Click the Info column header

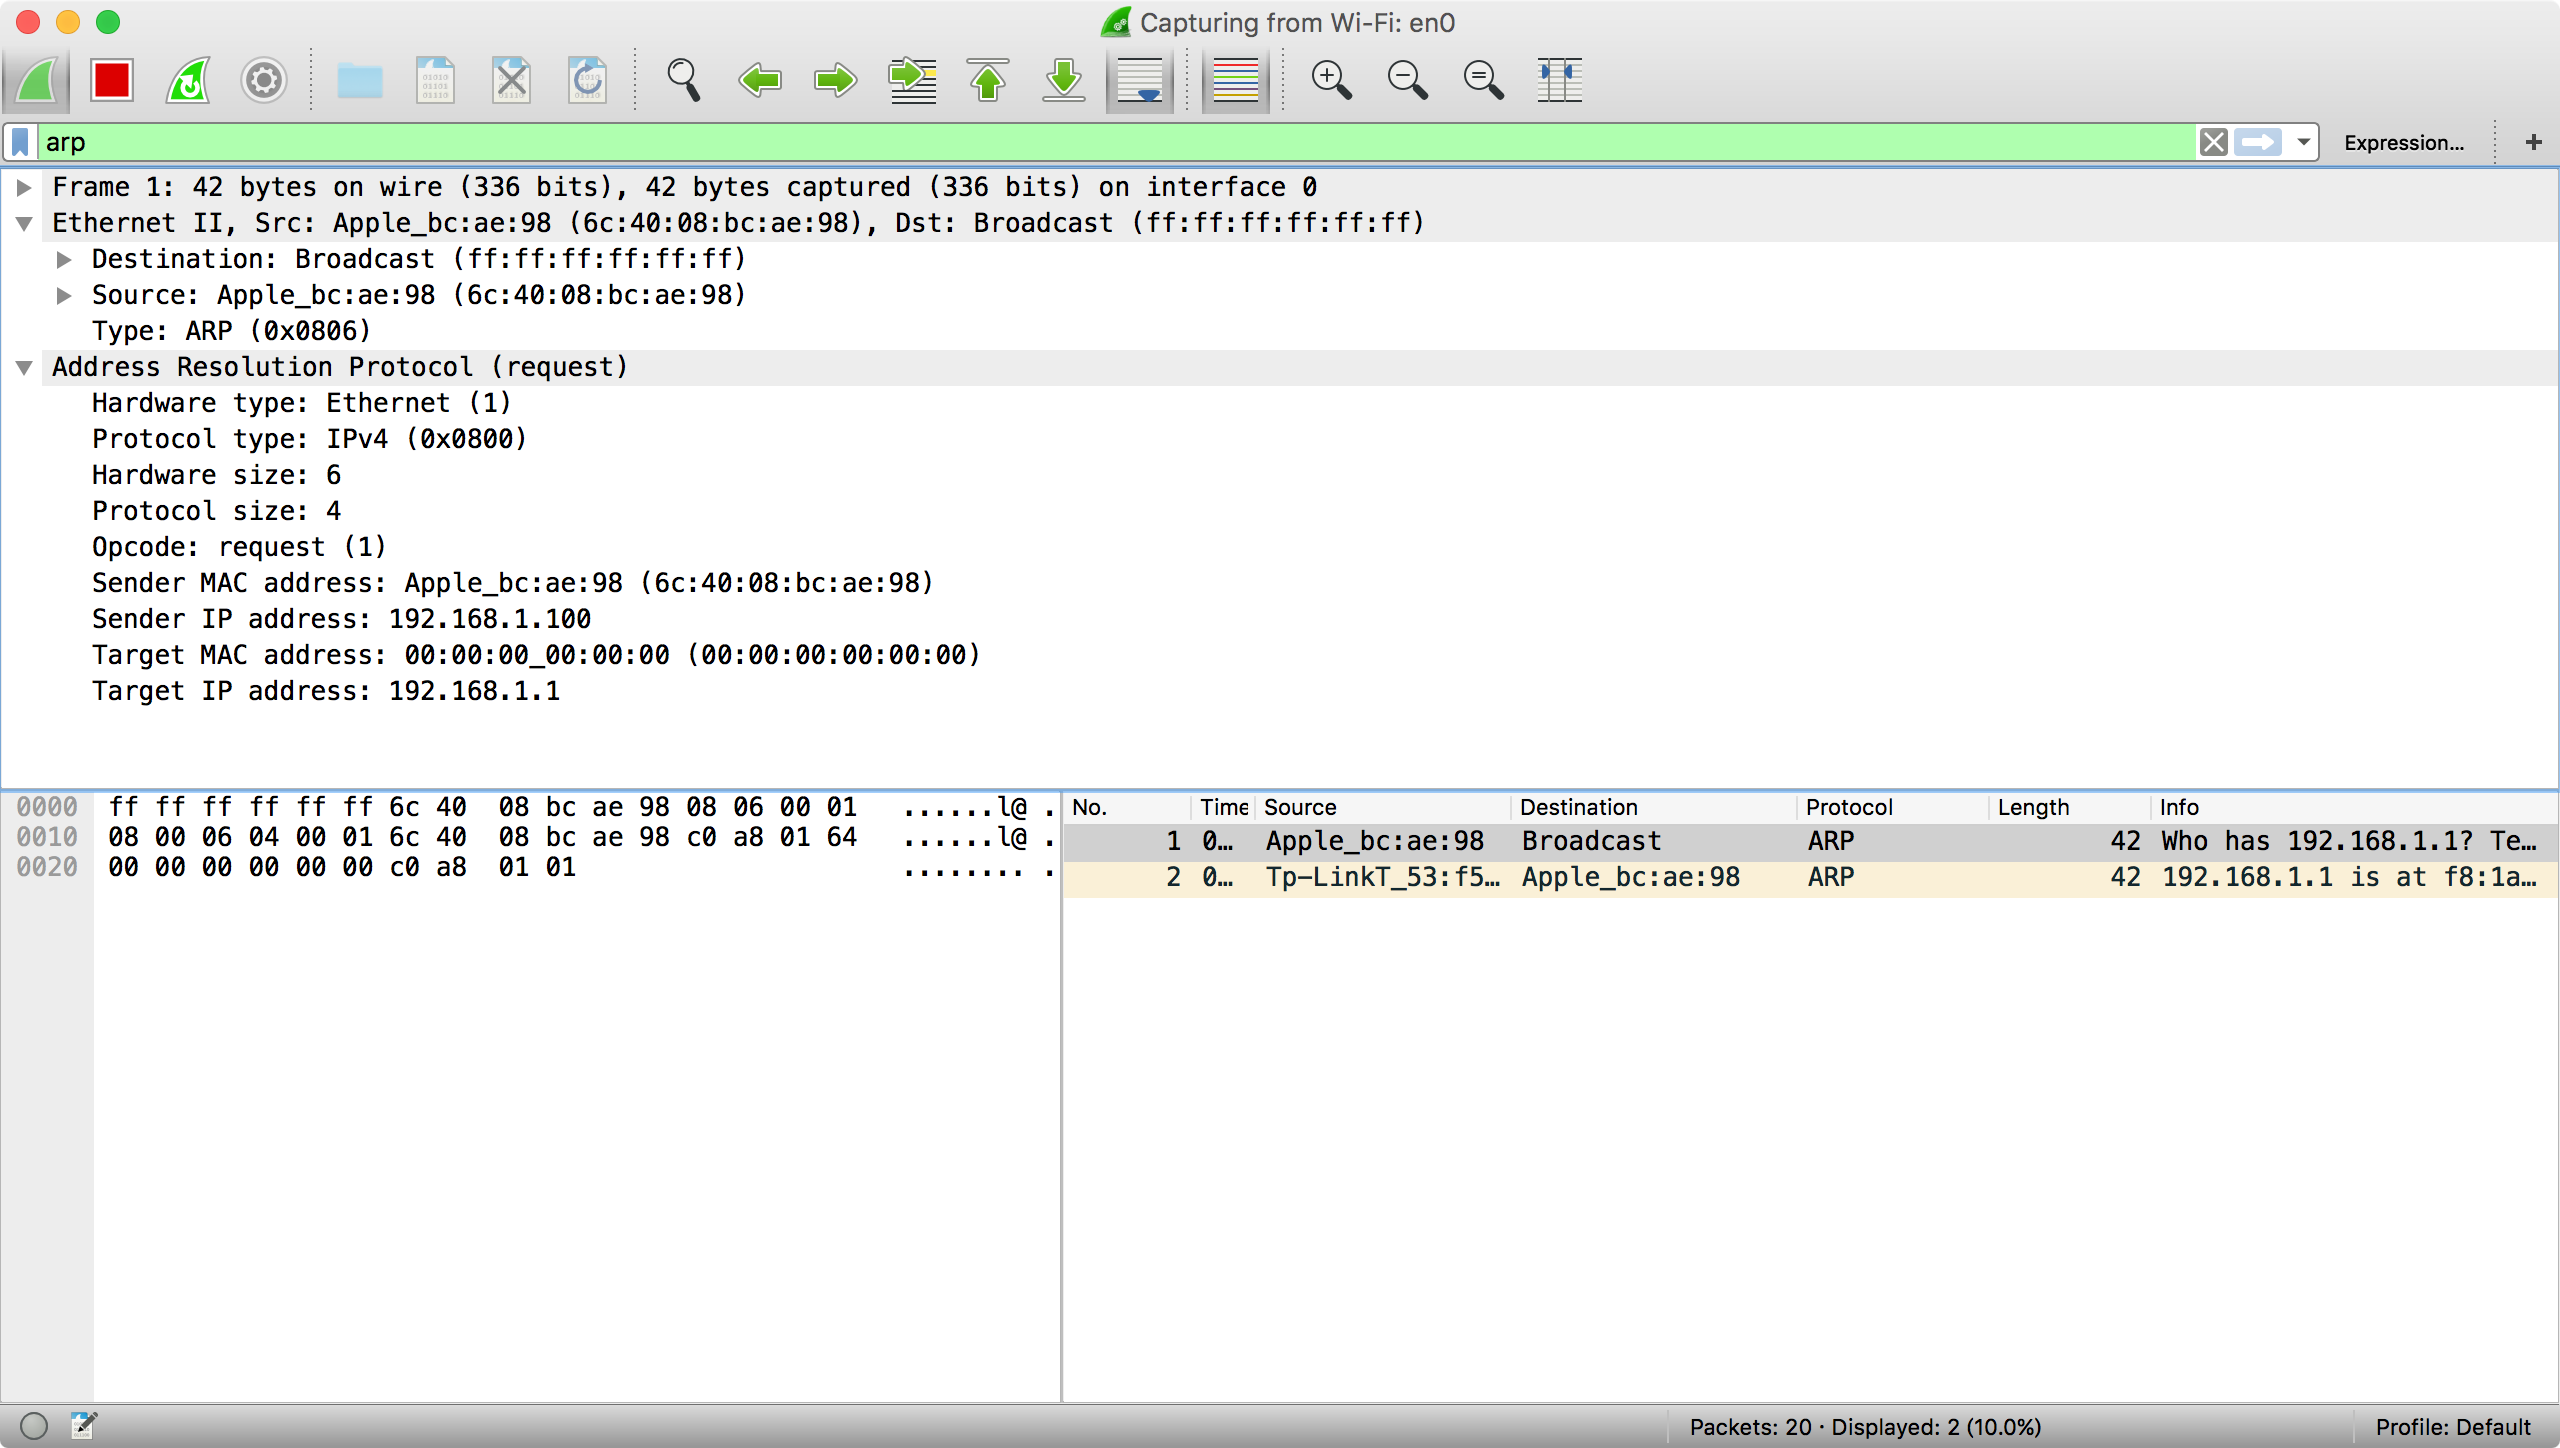[x=2178, y=807]
